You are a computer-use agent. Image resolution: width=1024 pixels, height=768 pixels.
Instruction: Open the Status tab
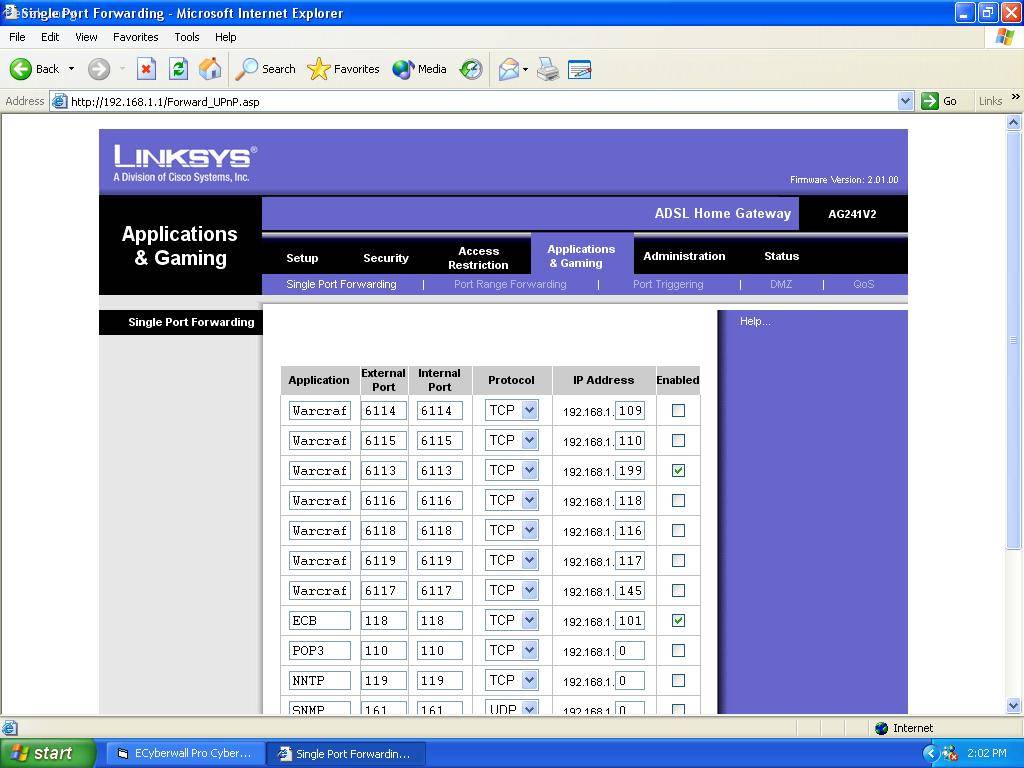[782, 256]
